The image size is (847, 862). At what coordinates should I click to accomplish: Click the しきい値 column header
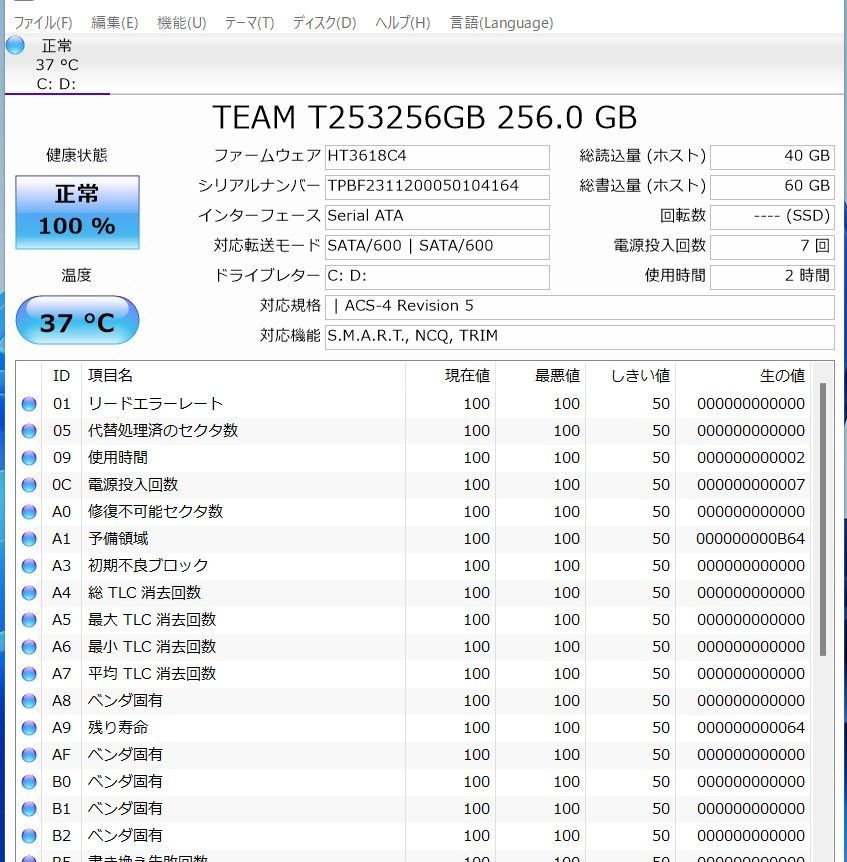(630, 376)
